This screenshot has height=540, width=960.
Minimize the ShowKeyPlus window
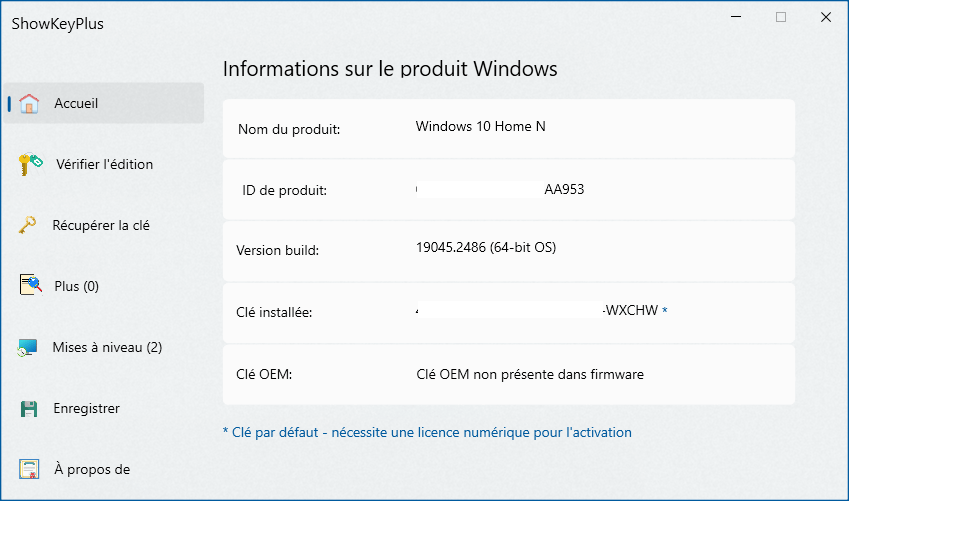pos(736,17)
